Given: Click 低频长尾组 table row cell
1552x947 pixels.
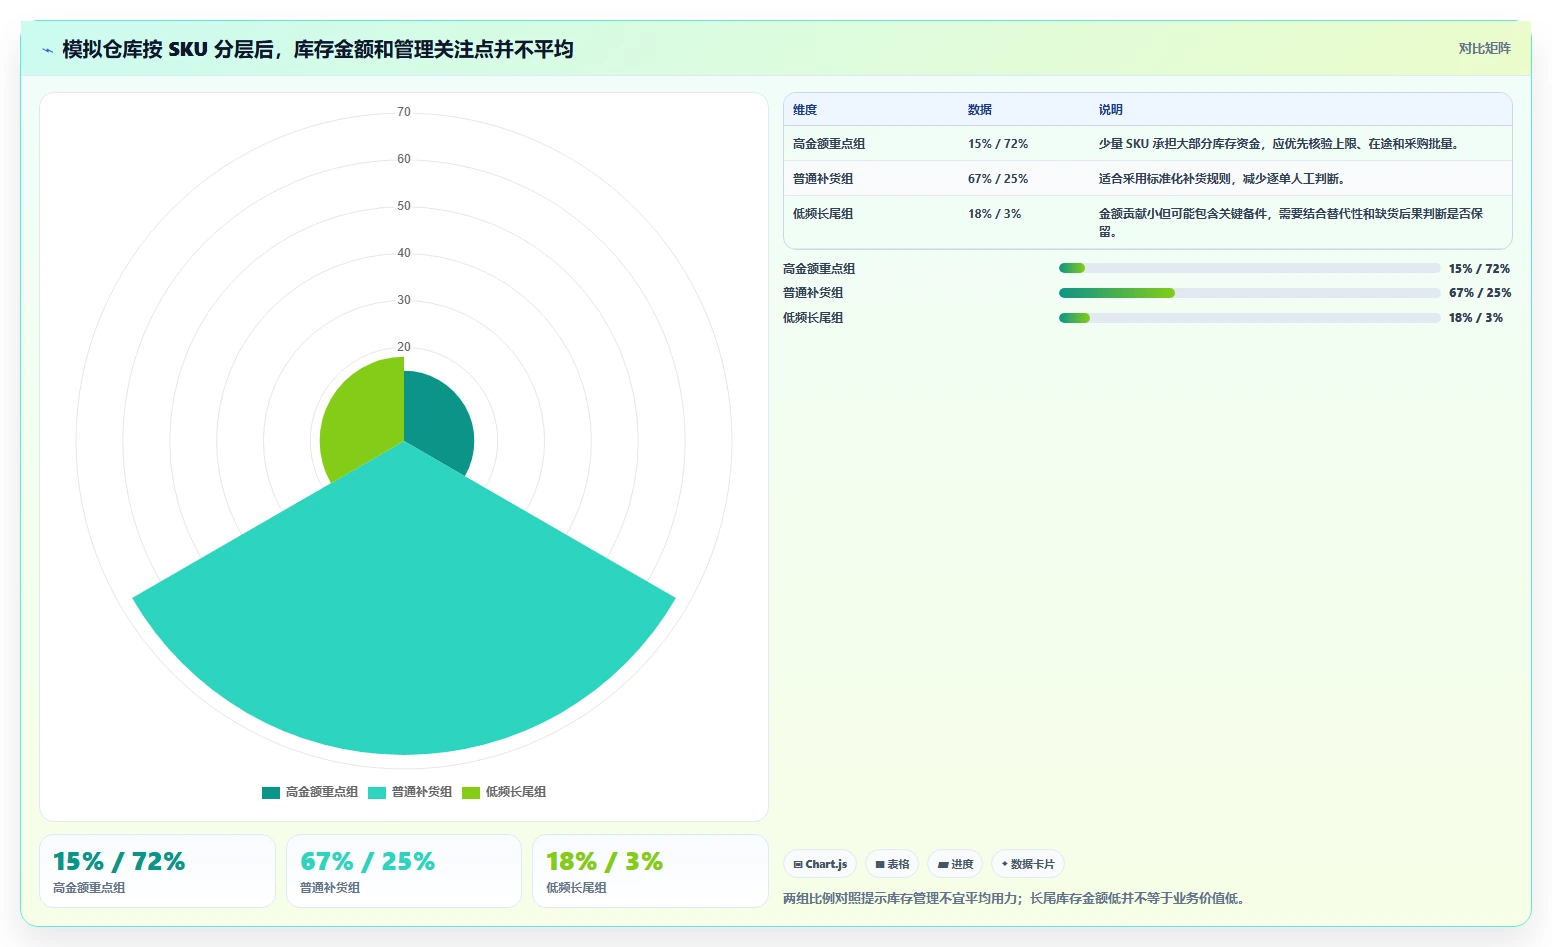Looking at the screenshot, I should [x=823, y=214].
